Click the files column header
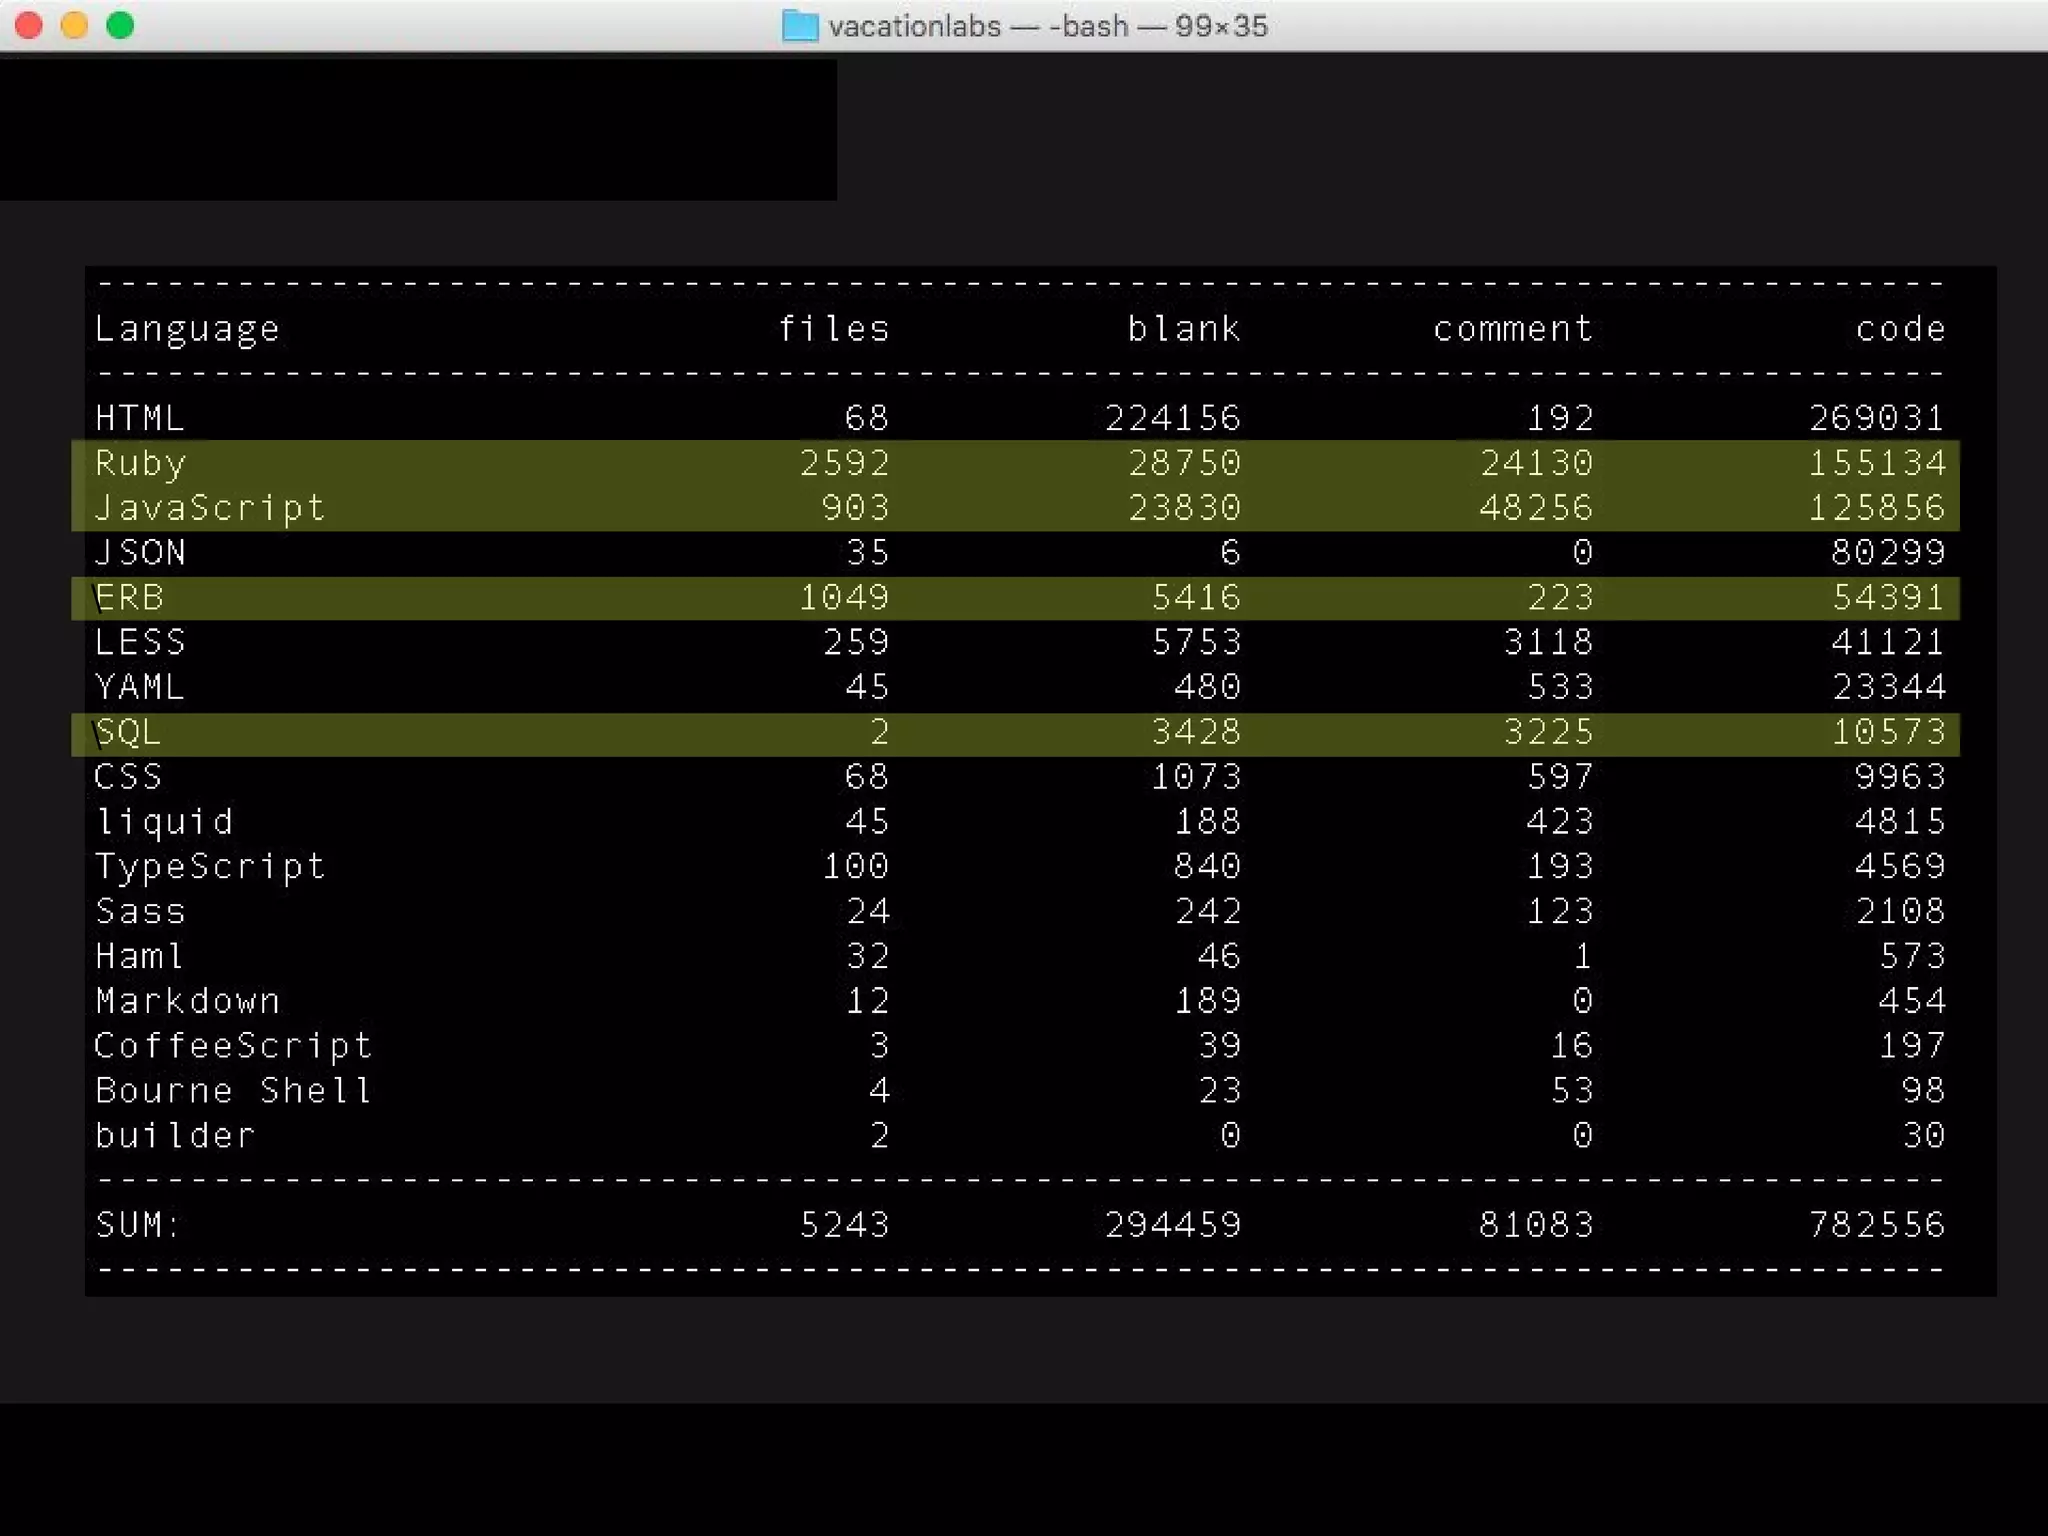The image size is (2048, 1536). click(834, 329)
